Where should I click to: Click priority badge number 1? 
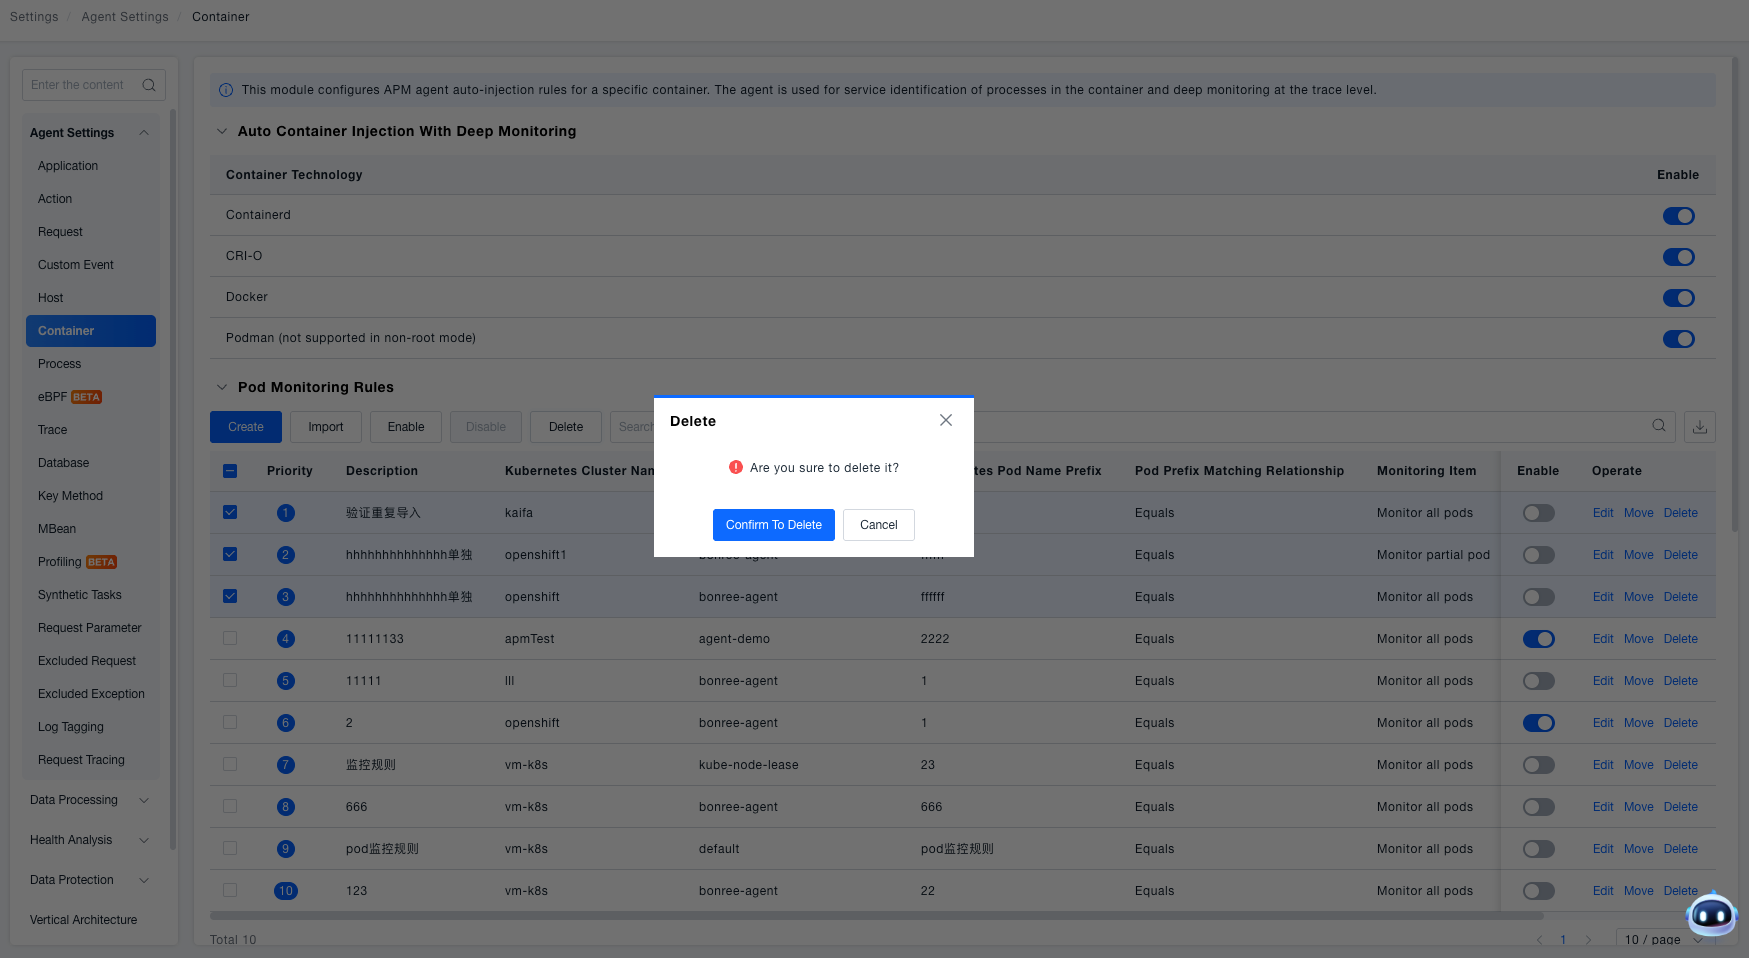click(x=286, y=513)
